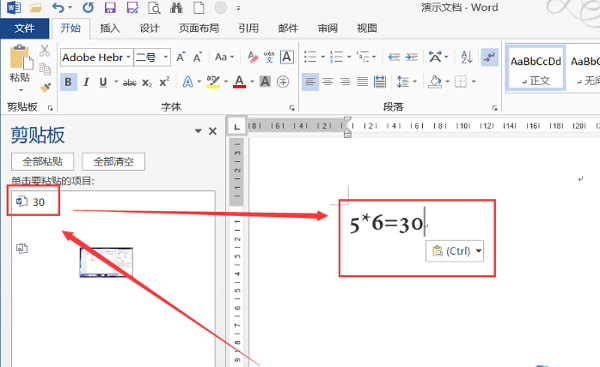
Task: Click the Cut scissors icon
Action: tap(45, 51)
